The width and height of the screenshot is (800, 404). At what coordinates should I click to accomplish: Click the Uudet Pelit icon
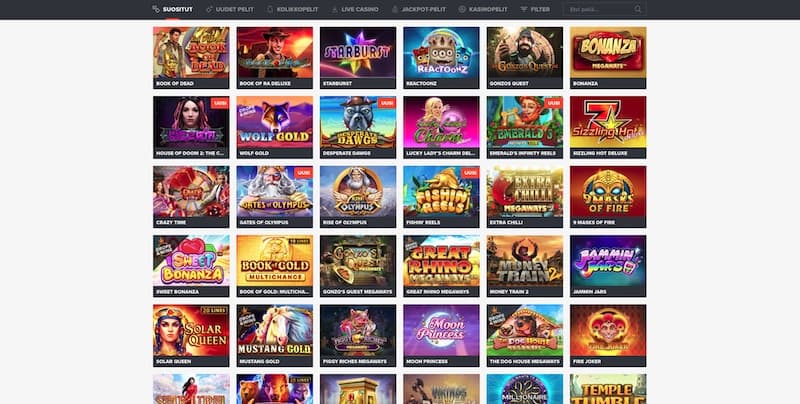(x=209, y=9)
